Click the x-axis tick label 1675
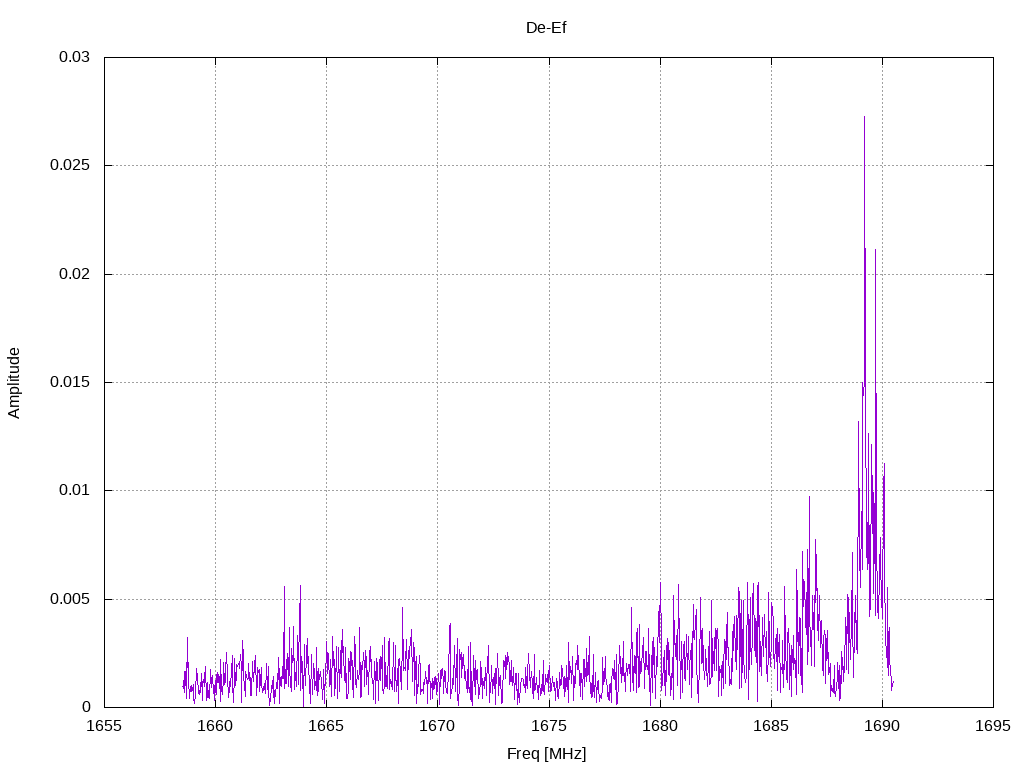The height and width of the screenshot is (768, 1024). click(x=549, y=726)
